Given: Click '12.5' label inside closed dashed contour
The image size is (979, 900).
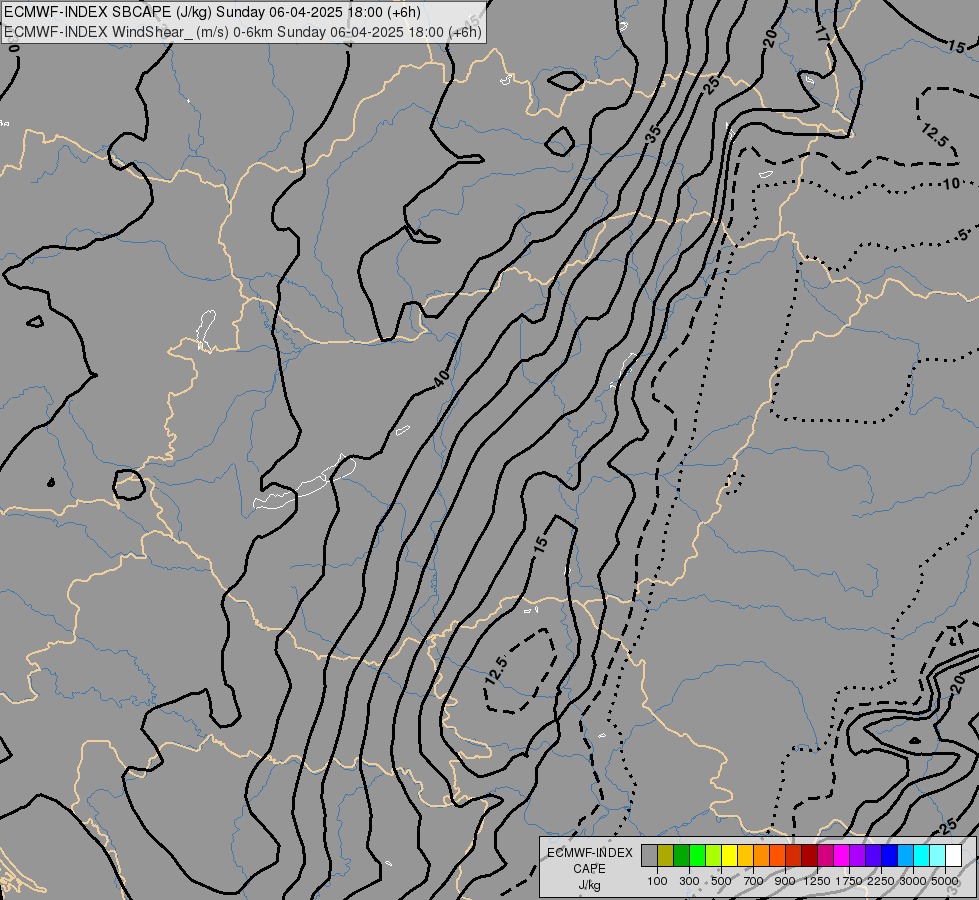Looking at the screenshot, I should click(495, 671).
